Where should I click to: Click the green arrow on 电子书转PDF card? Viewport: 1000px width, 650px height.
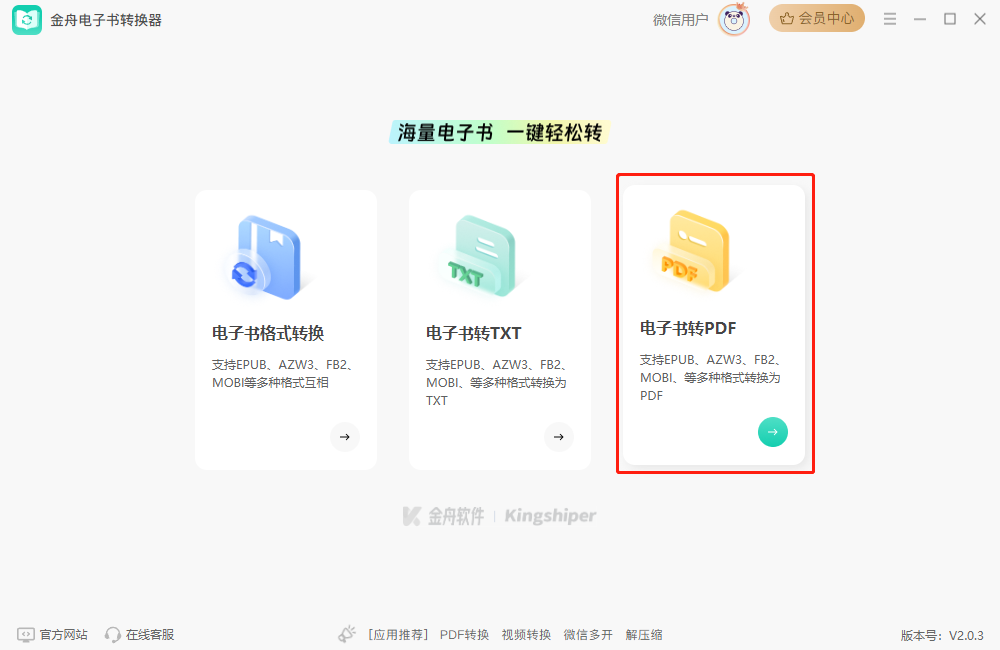773,432
